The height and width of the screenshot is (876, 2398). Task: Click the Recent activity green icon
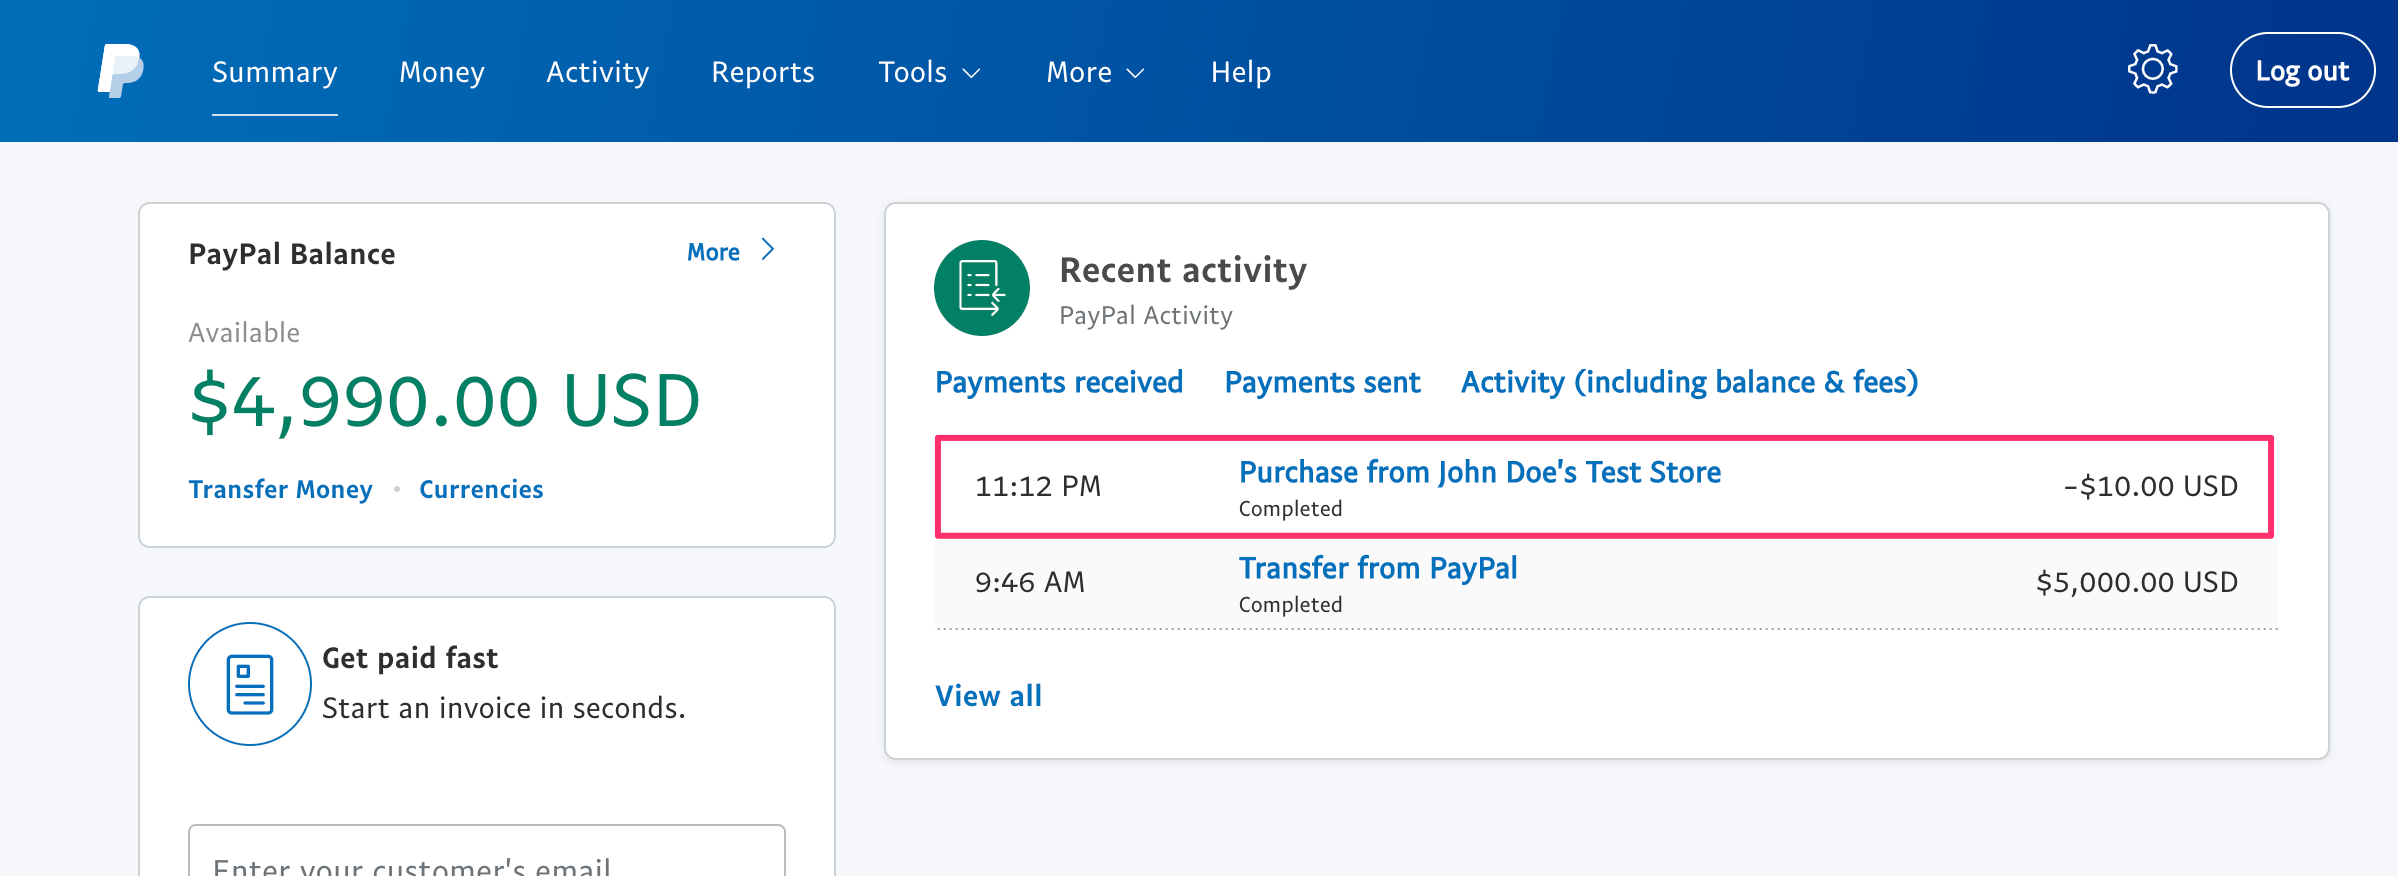tap(982, 288)
